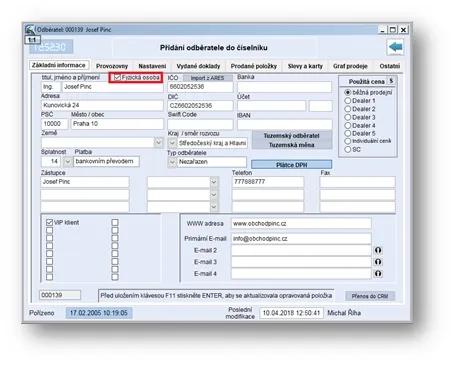This screenshot has height=366, width=455.
Task: Open the Prodané položky tab
Action: click(x=254, y=66)
